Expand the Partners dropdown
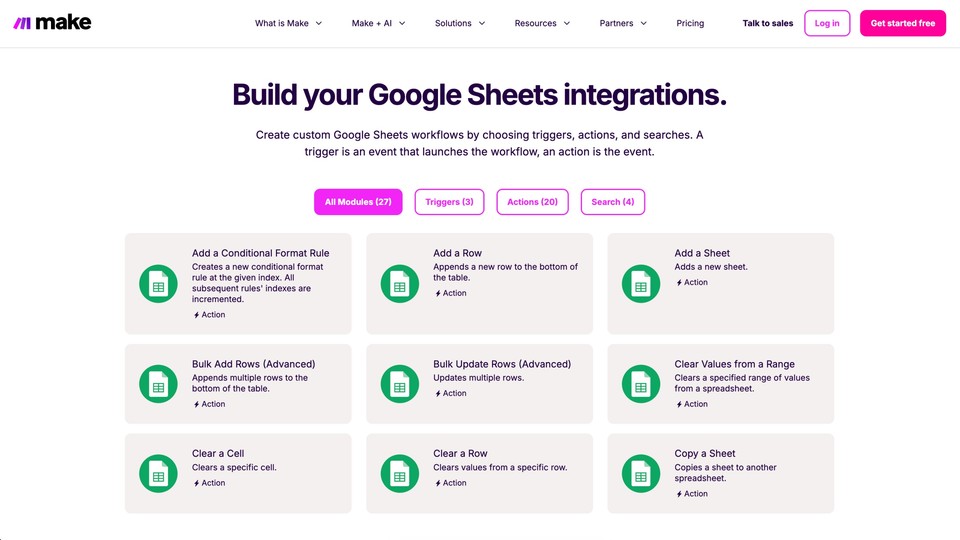Viewport: 960px width, 540px height. [623, 23]
